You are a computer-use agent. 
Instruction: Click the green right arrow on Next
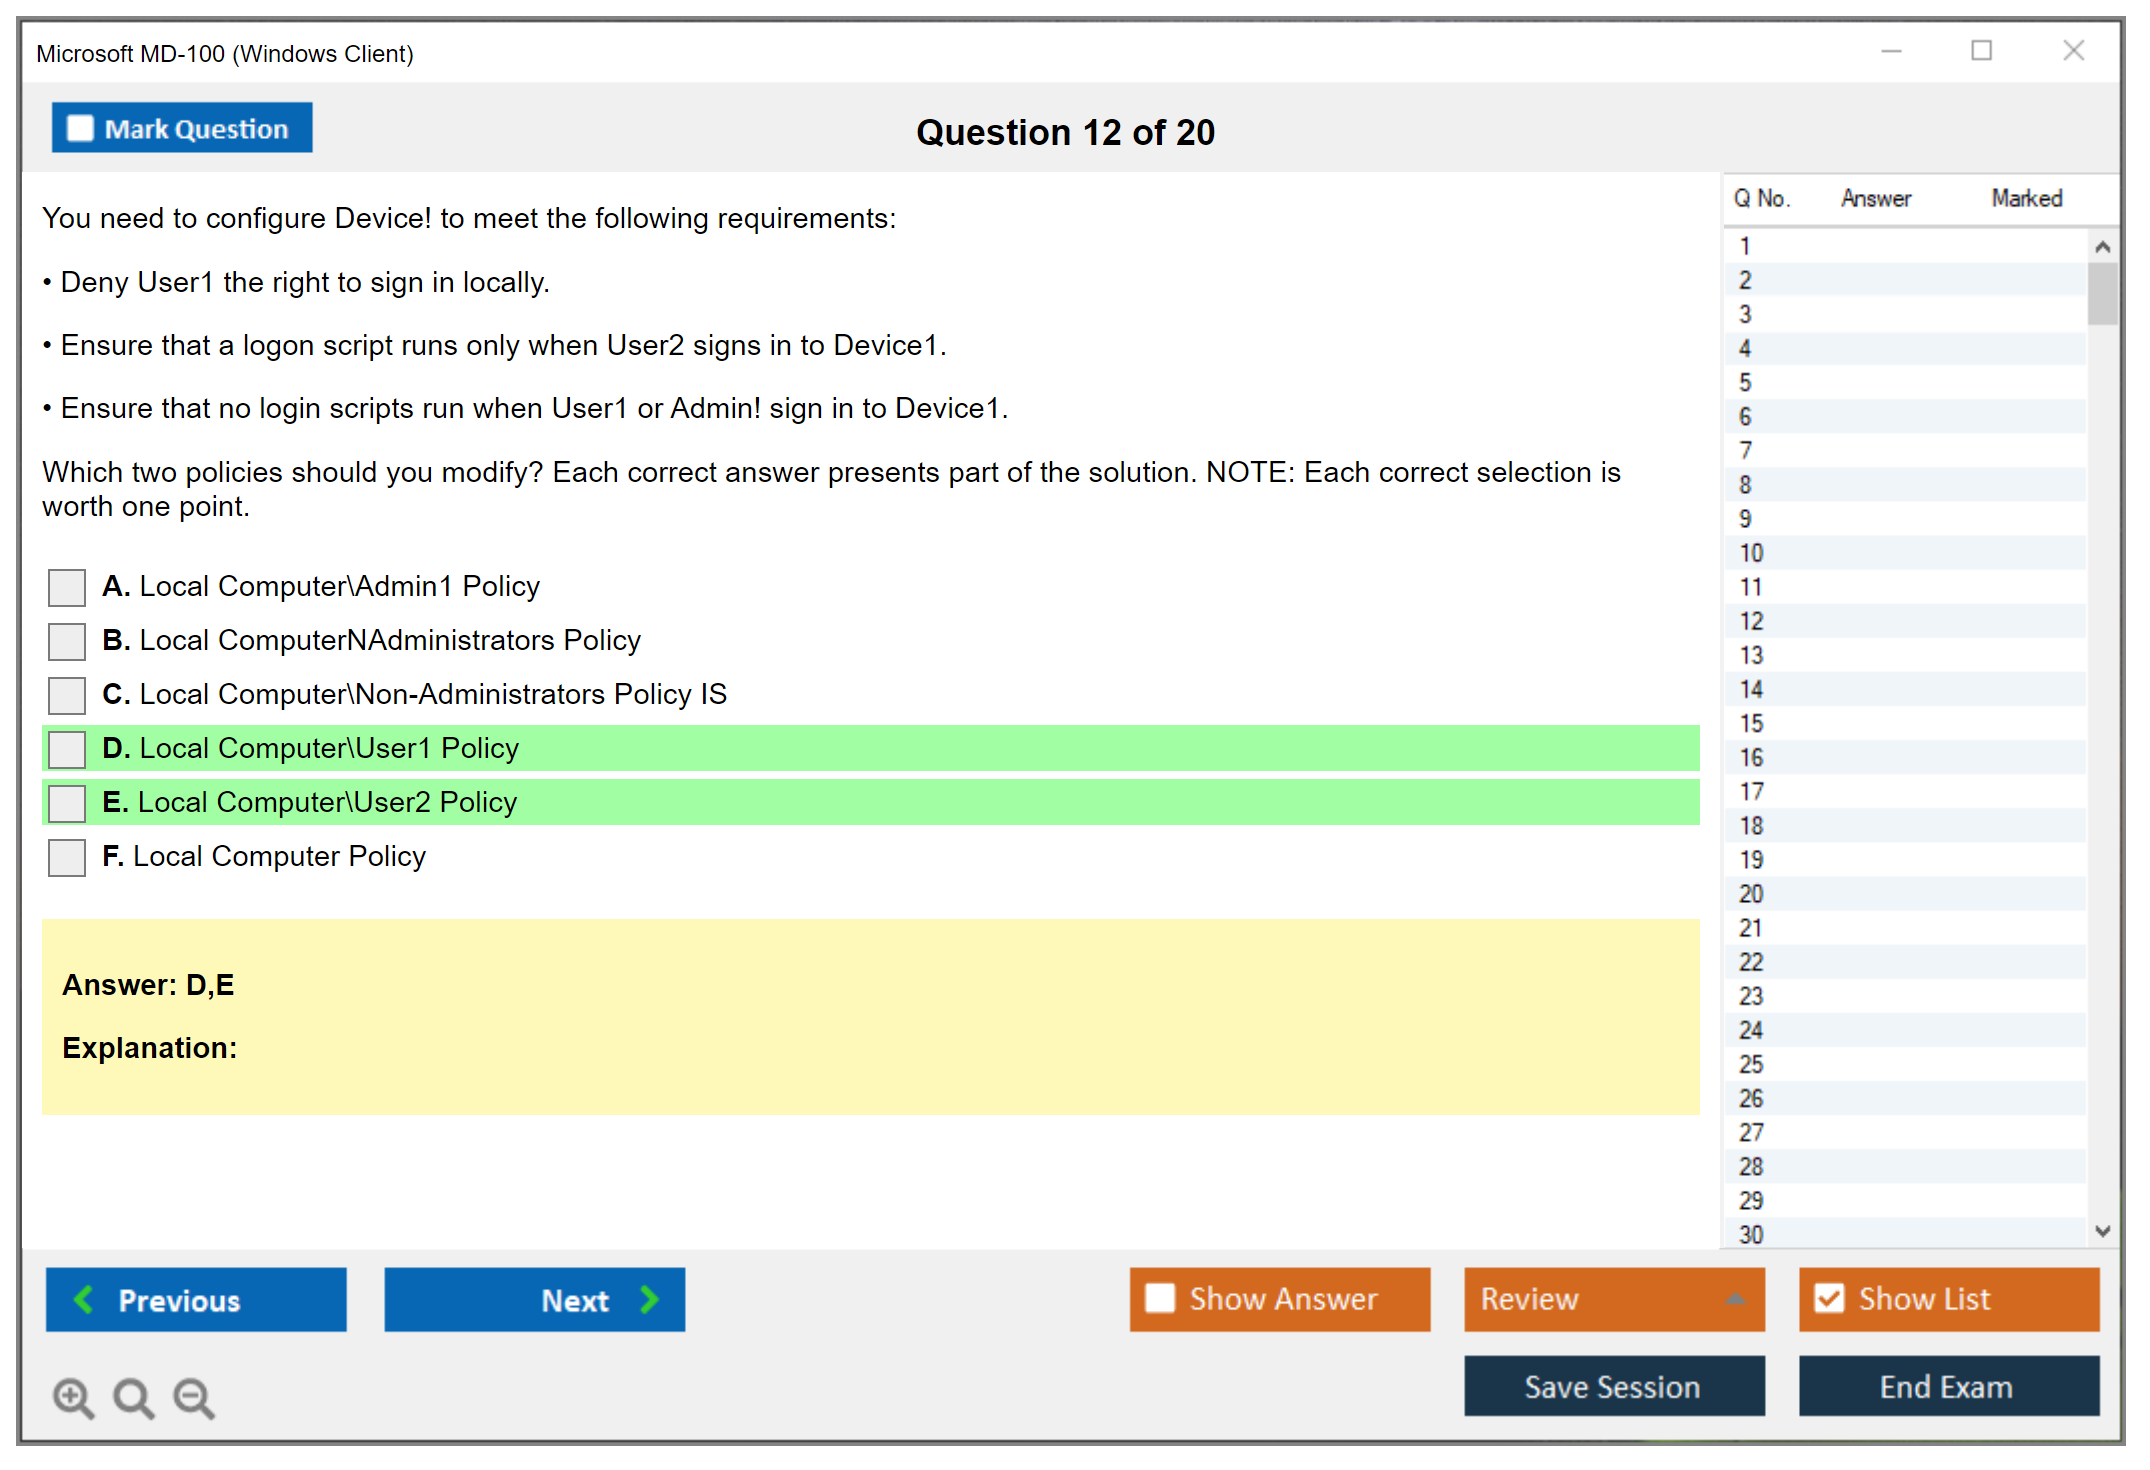click(x=649, y=1299)
